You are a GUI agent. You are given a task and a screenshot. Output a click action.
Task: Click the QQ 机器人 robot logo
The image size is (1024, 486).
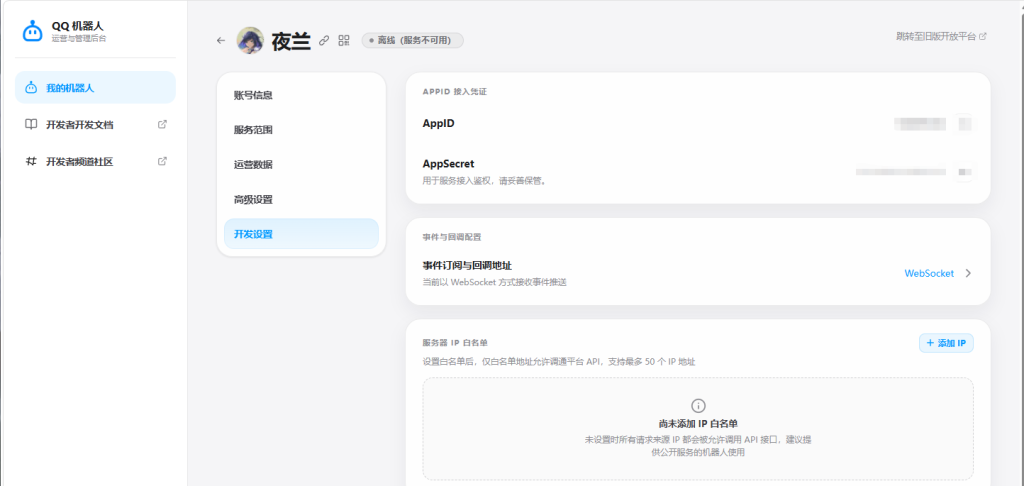coord(32,31)
